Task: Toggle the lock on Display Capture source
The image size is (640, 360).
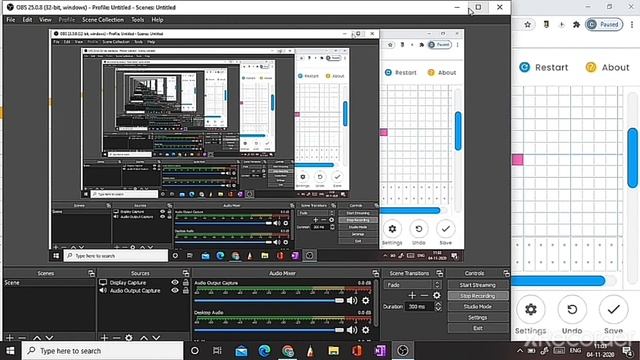Action: [x=186, y=282]
